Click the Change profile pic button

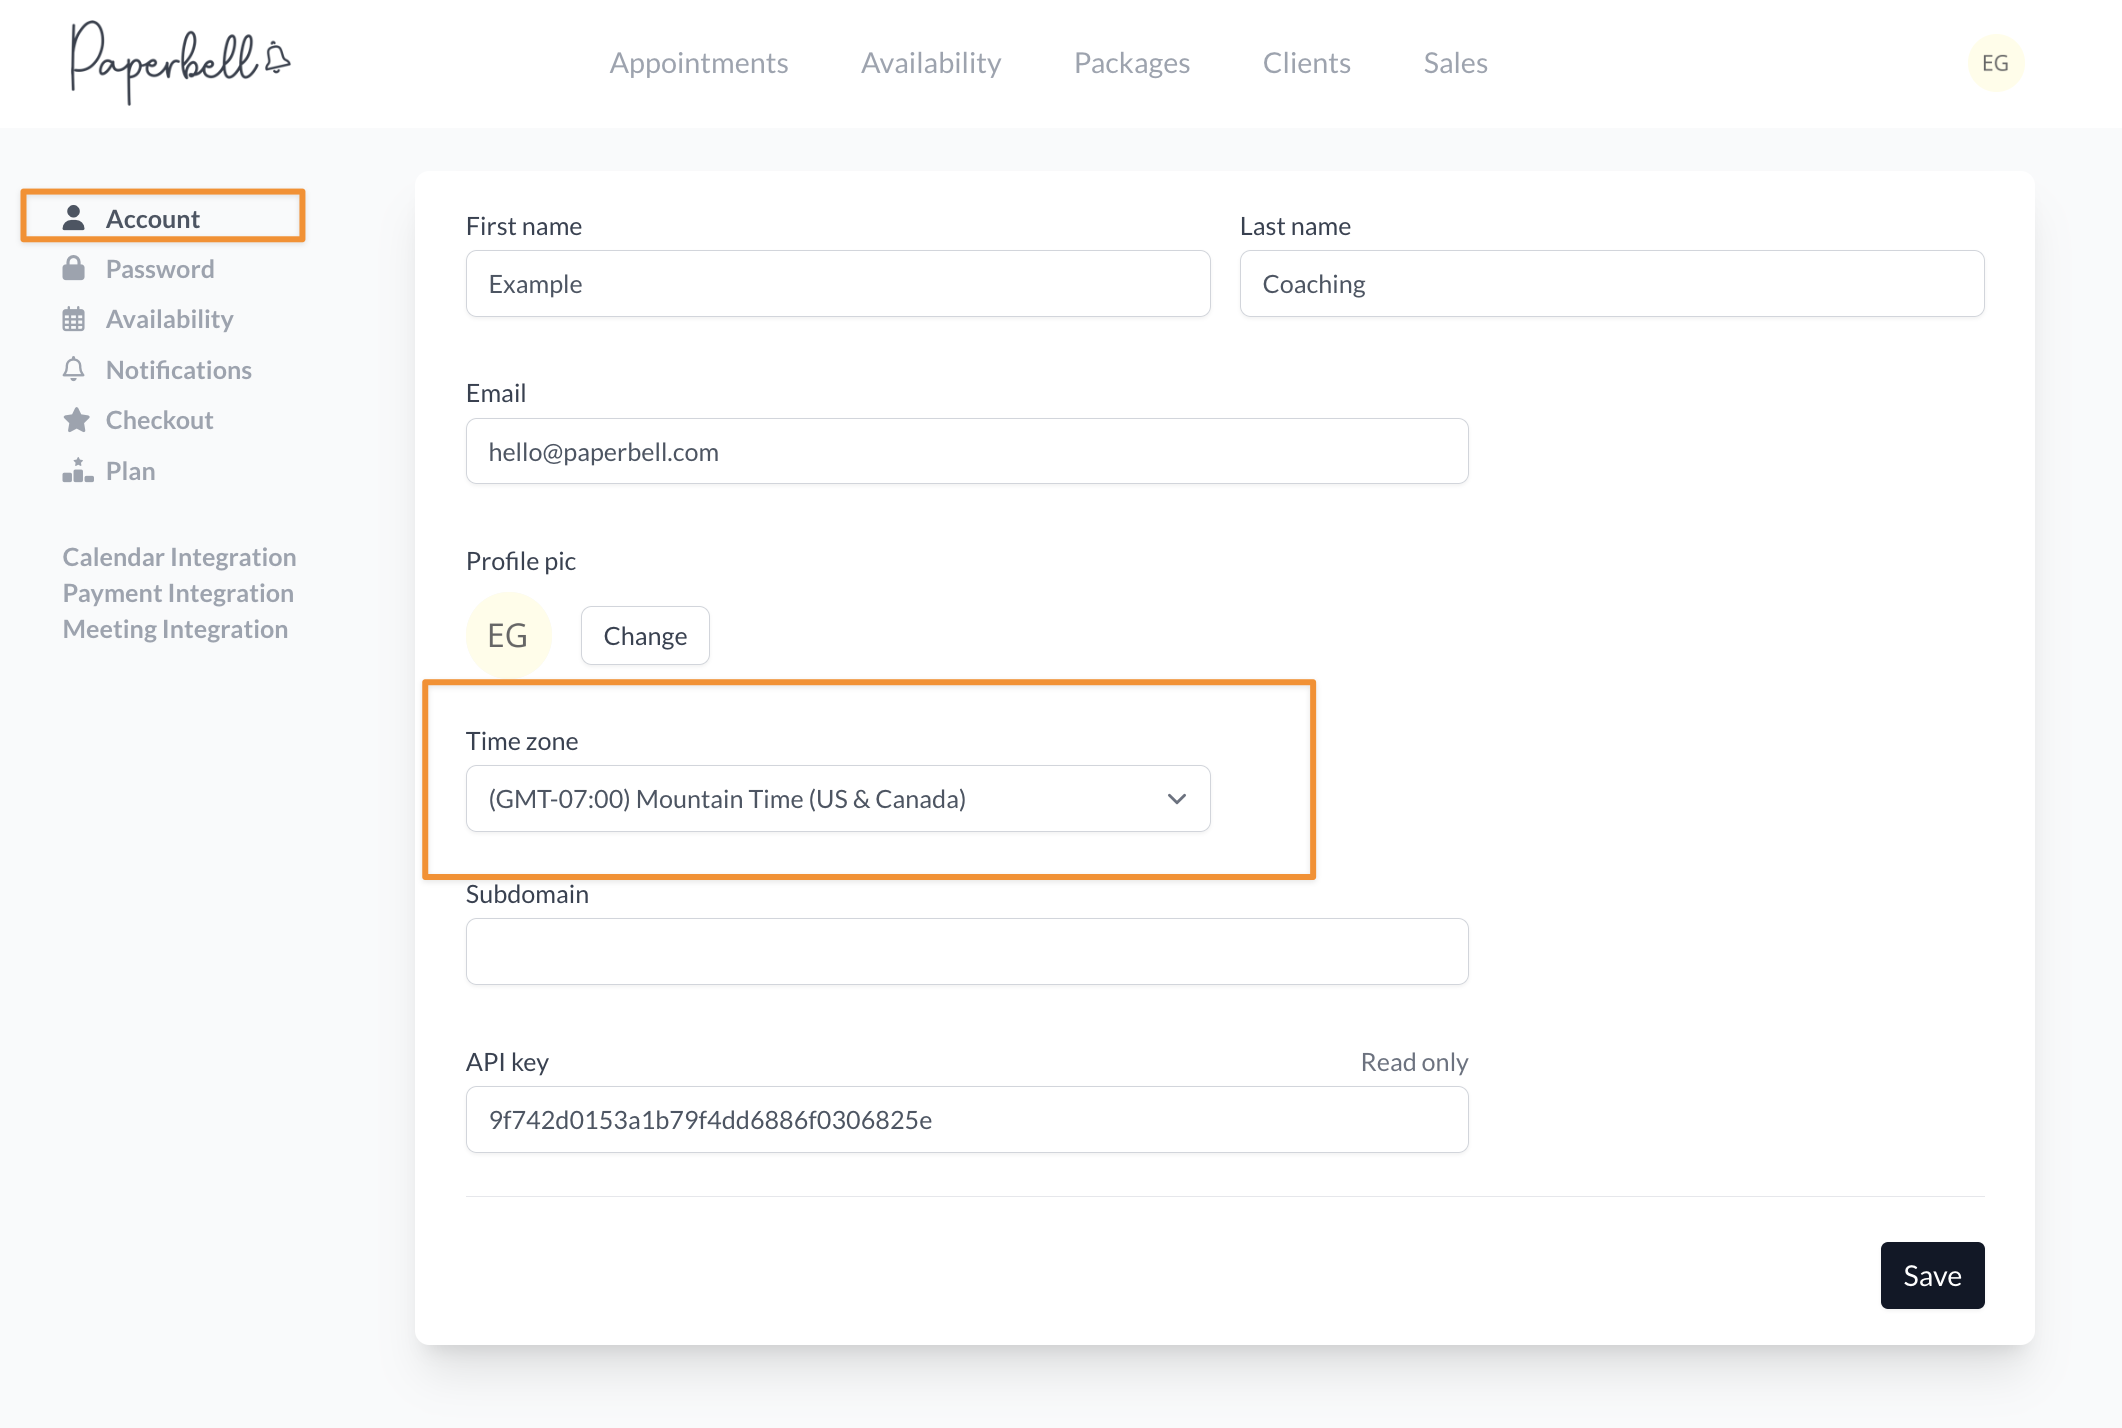pyautogui.click(x=645, y=636)
